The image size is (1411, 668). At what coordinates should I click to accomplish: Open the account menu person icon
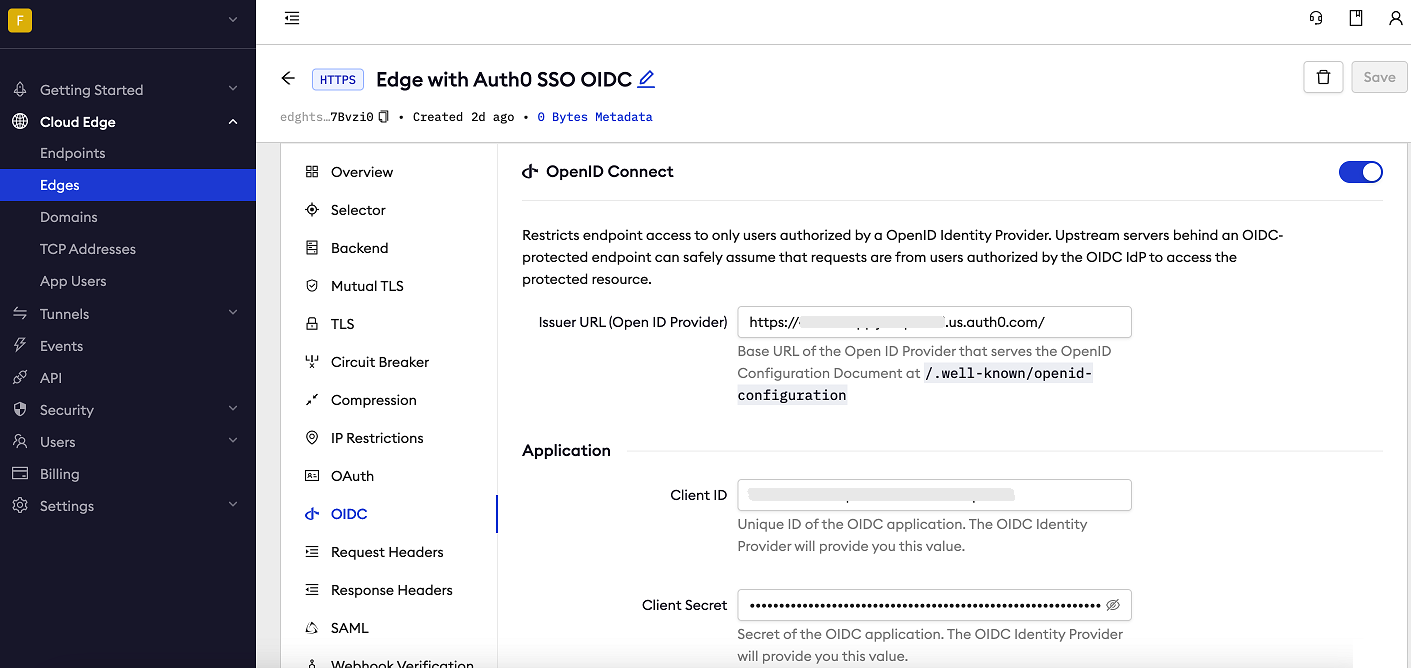point(1396,18)
